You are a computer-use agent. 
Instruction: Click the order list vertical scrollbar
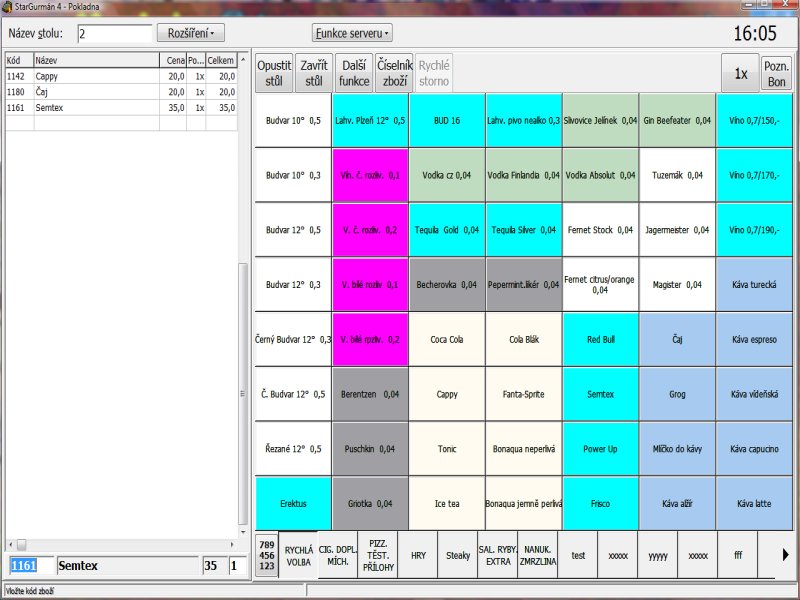(243, 296)
